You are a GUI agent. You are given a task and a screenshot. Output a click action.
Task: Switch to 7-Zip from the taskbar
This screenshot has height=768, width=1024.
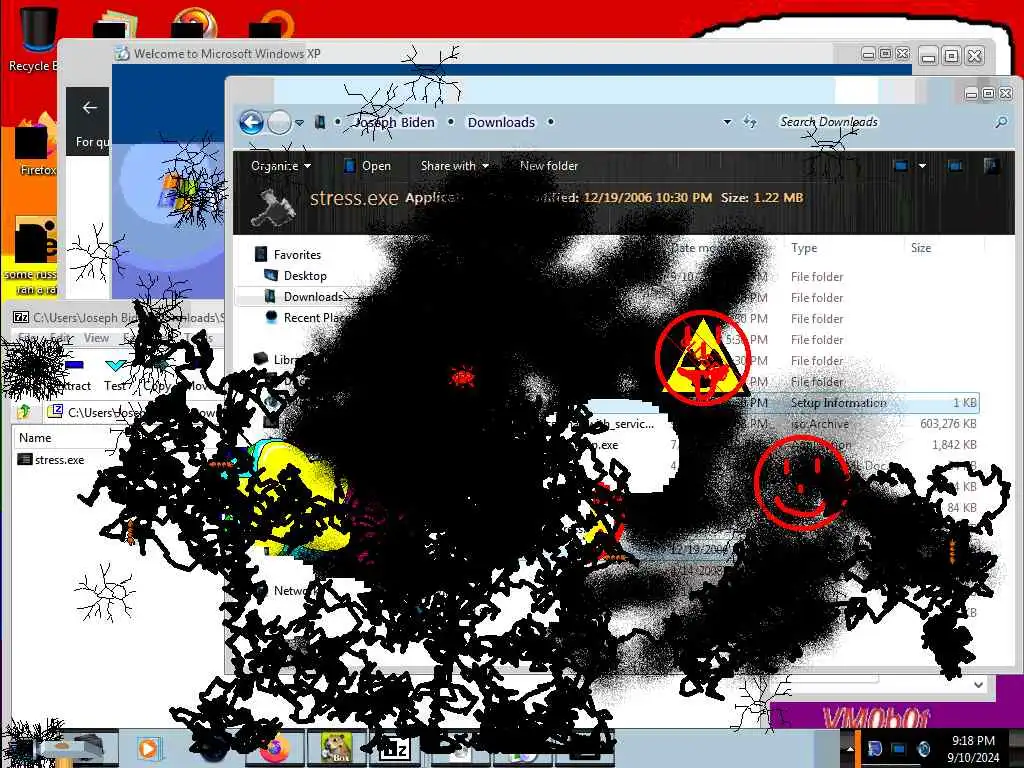point(394,749)
